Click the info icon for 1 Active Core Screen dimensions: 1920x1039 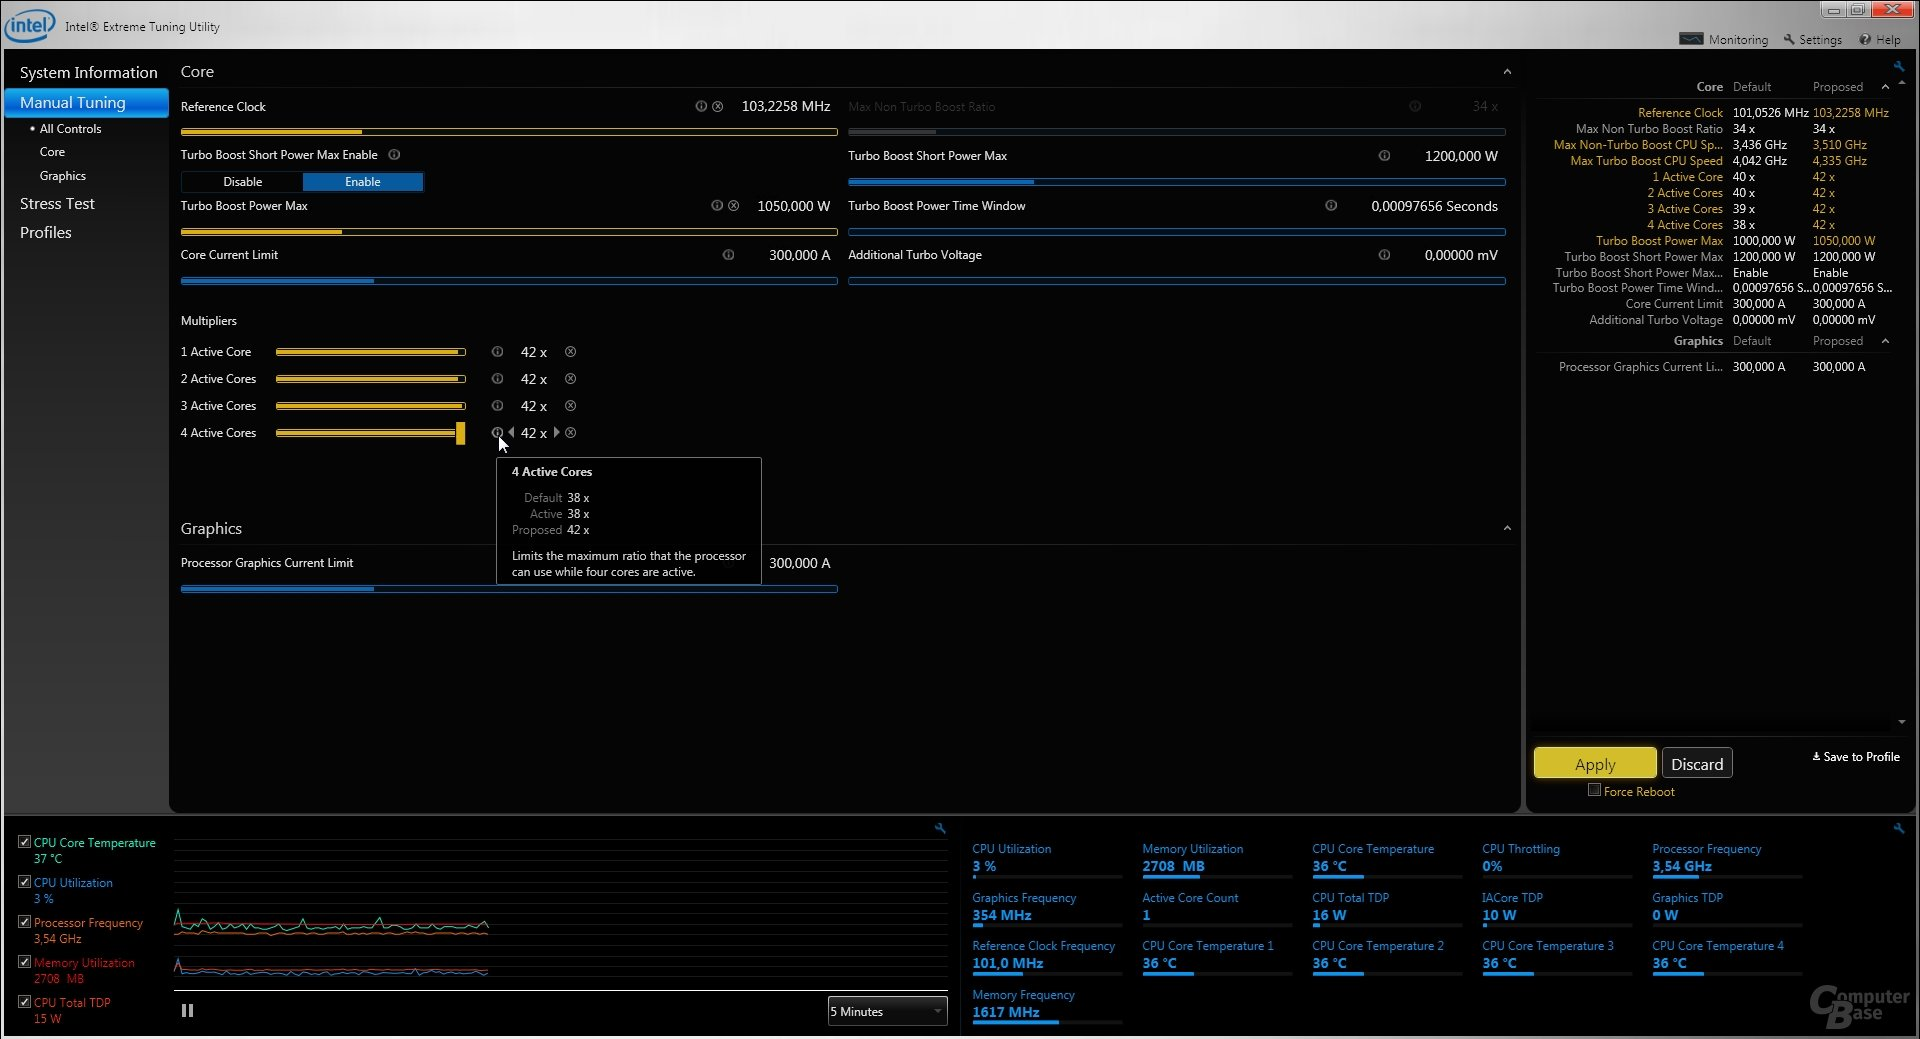click(497, 352)
